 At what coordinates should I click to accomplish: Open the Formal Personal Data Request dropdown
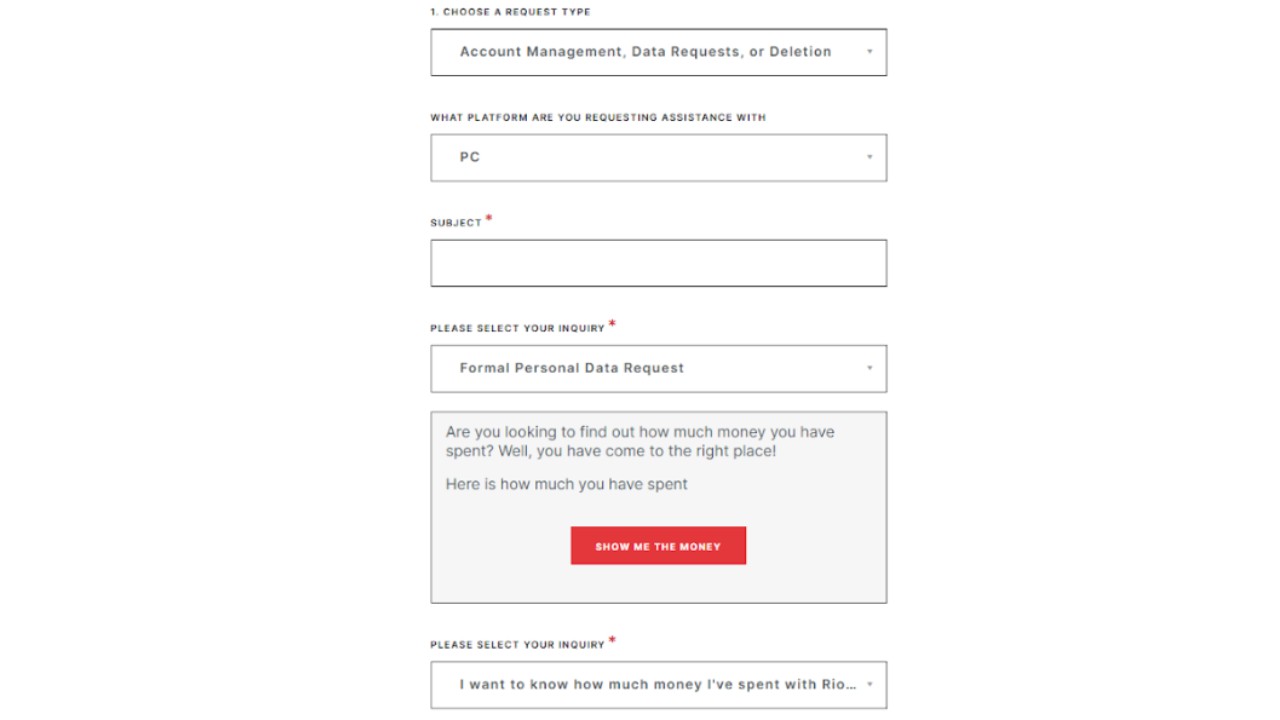pos(645,369)
